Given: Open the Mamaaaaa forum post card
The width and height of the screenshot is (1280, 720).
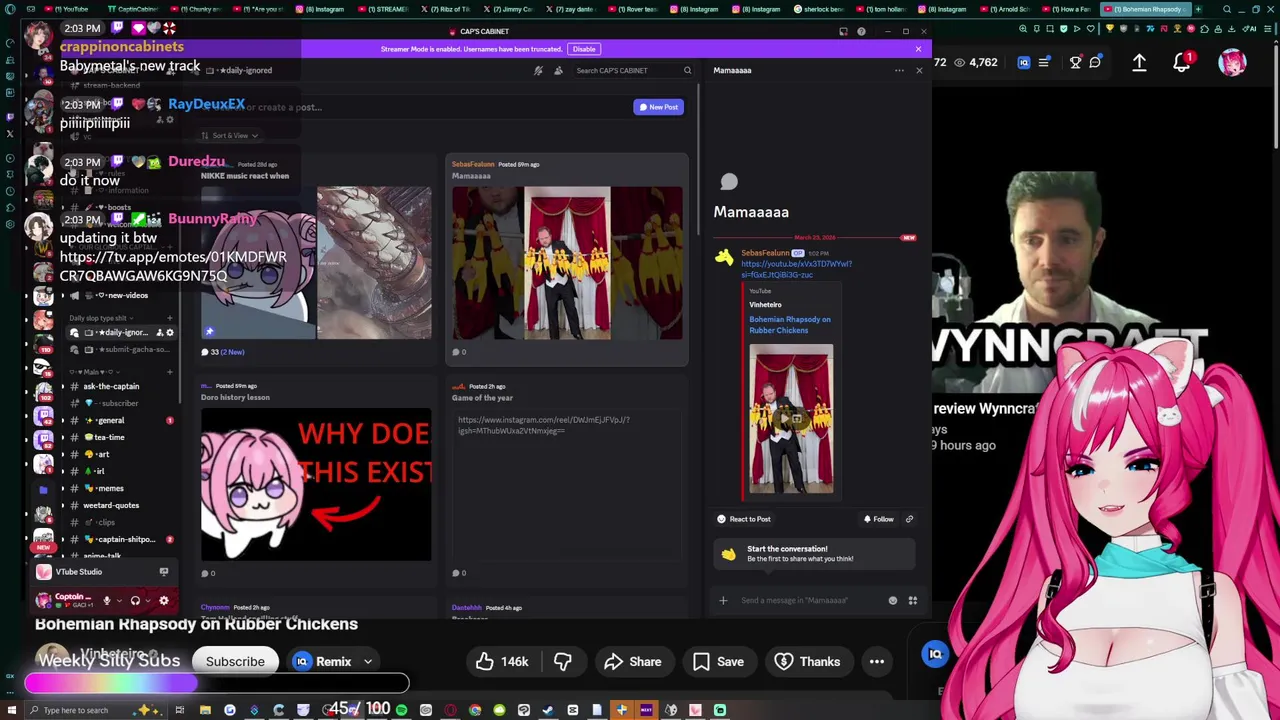Looking at the screenshot, I should click(x=567, y=258).
